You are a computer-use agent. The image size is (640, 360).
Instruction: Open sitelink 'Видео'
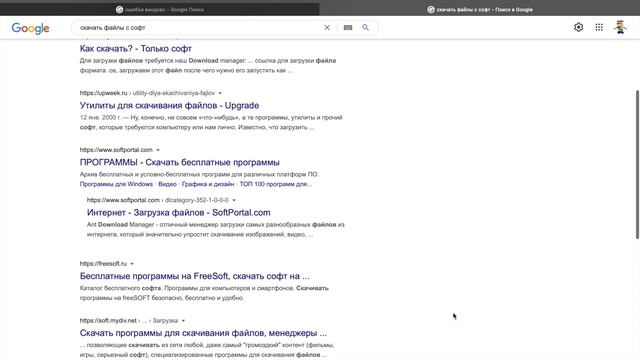click(x=167, y=184)
